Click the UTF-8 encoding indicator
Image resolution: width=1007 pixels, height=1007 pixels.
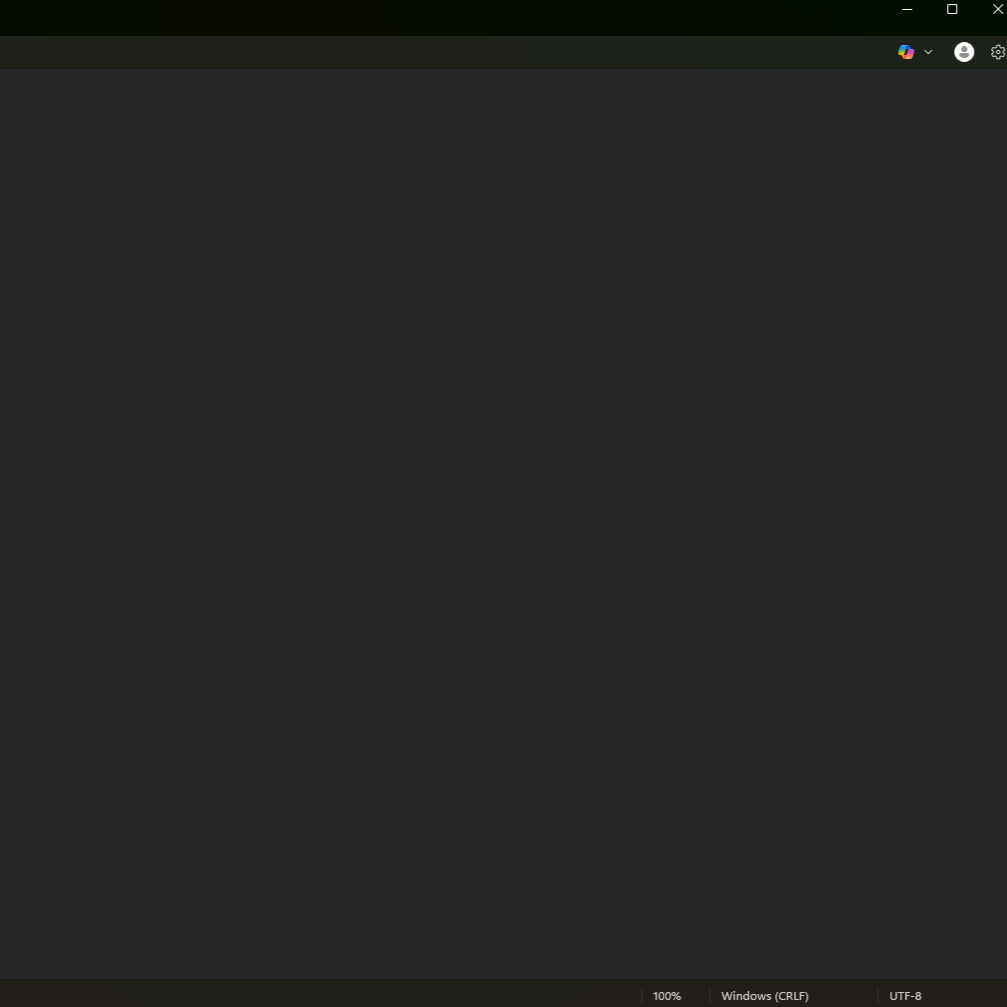pyautogui.click(x=905, y=995)
